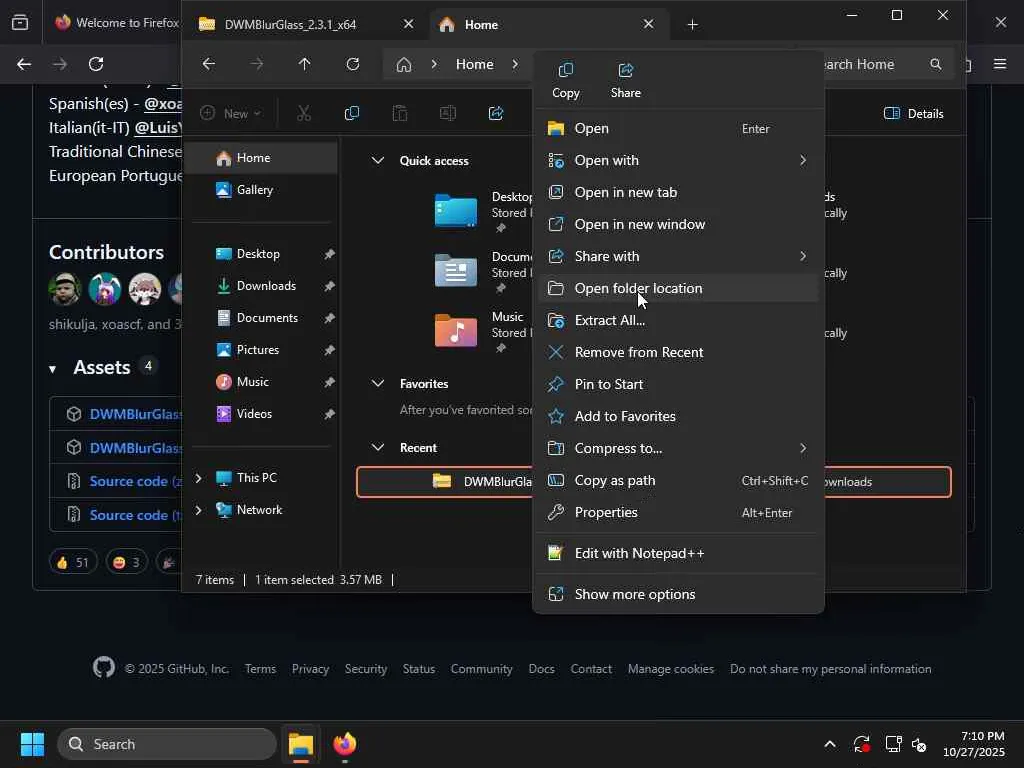Open Gallery in navigation pane
1024x768 pixels.
click(x=261, y=190)
